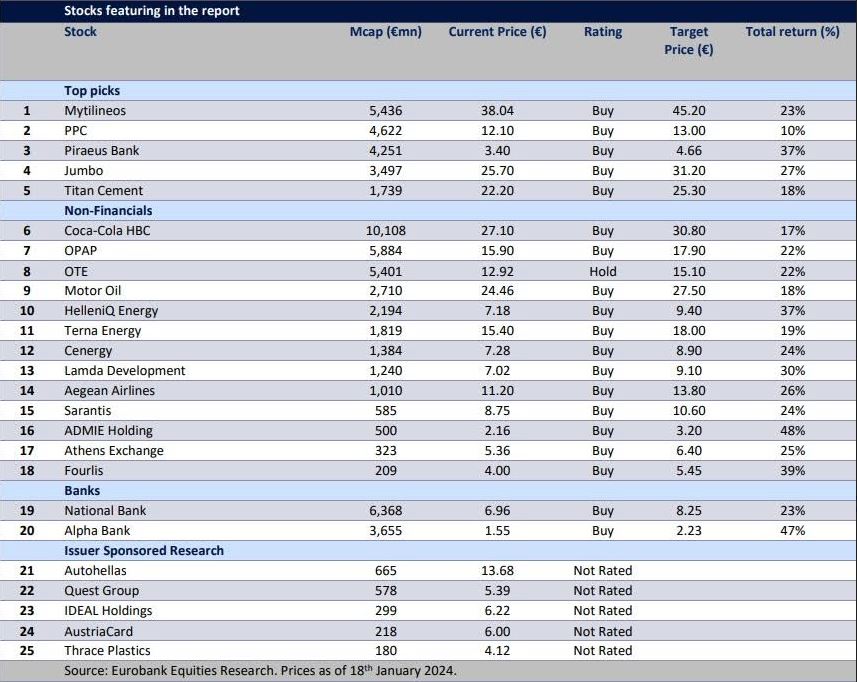This screenshot has width=857, height=682.
Task: Select Coca-Cola HBC market cap 10,108
Action: click(x=386, y=231)
